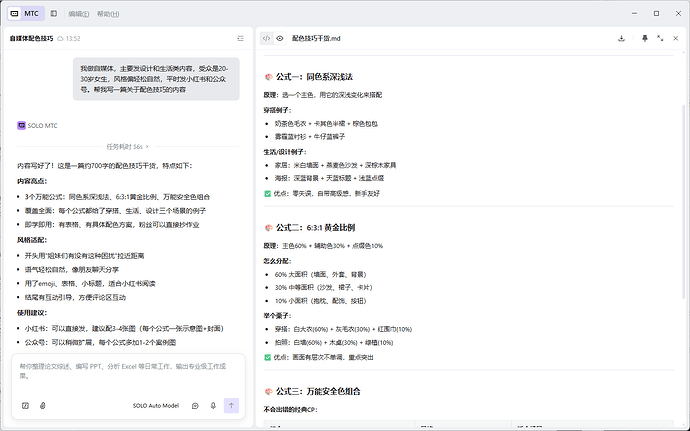
Task: Click the palette icon beside 公式二
Action: (x=268, y=228)
